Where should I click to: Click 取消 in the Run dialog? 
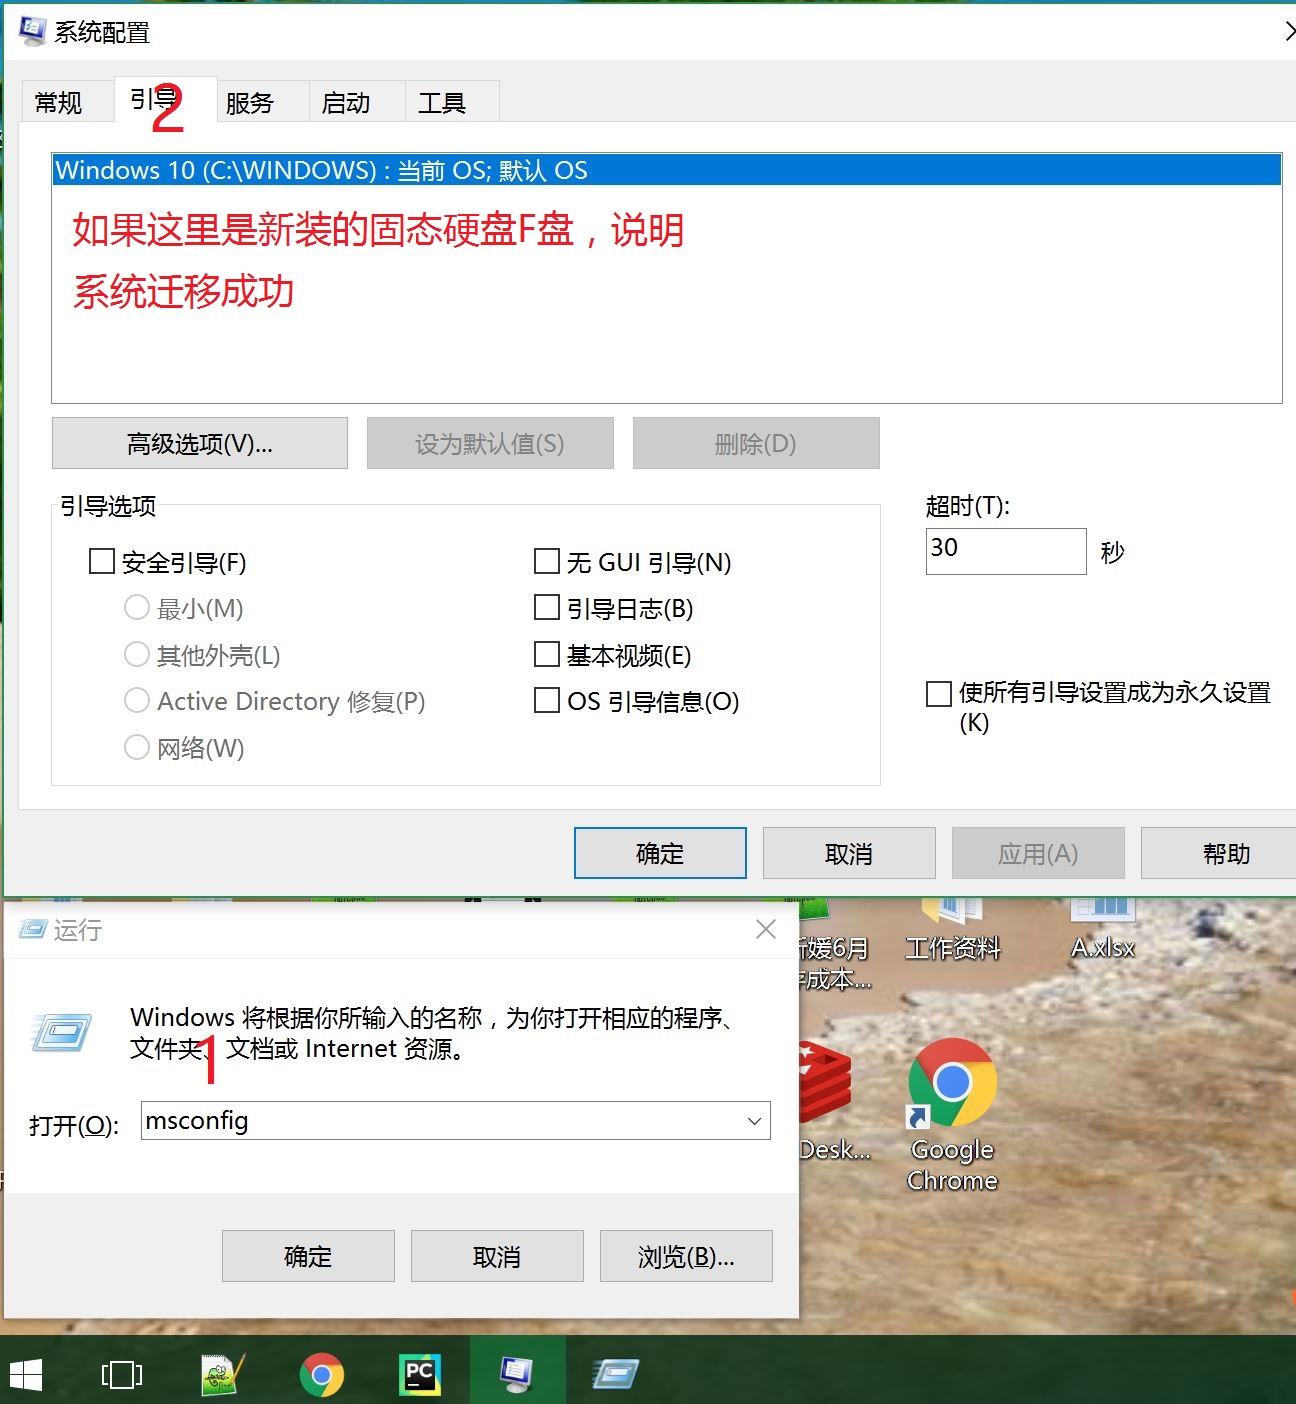[497, 1256]
